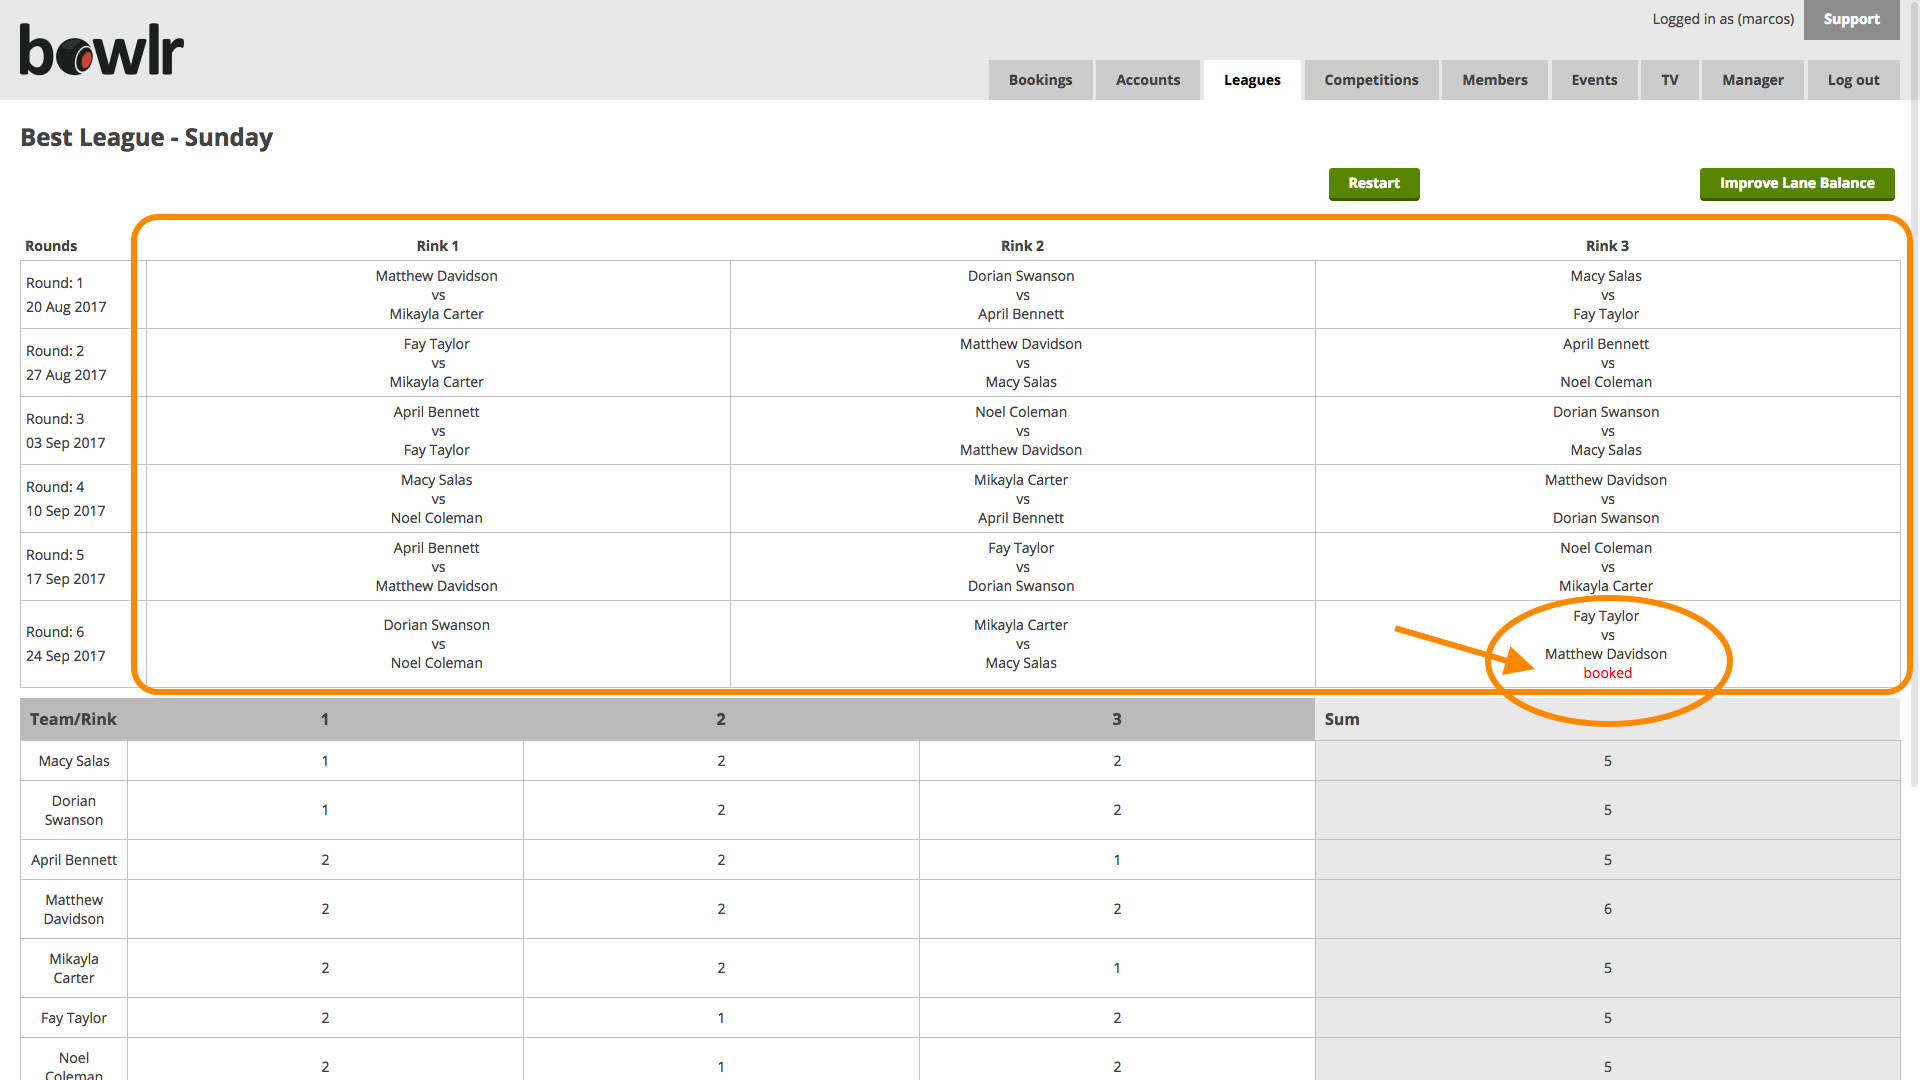Select Round 2 Rink 1 match Taylor vs Carter
Viewport: 1920px width, 1080px height.
tap(437, 363)
